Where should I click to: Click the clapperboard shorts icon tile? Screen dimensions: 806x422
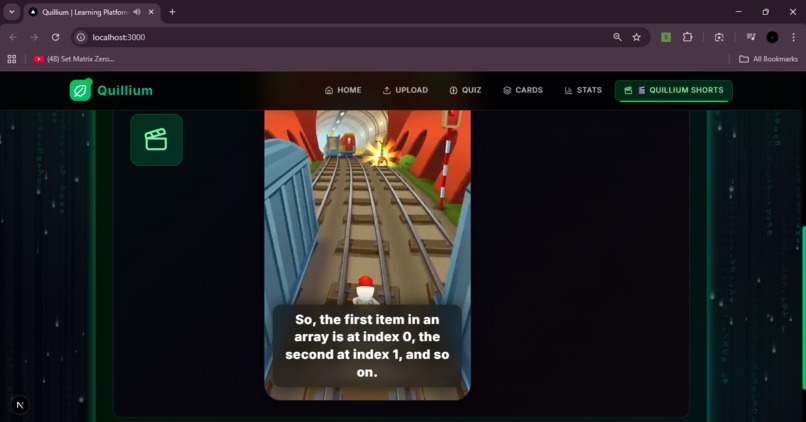pyautogui.click(x=156, y=140)
